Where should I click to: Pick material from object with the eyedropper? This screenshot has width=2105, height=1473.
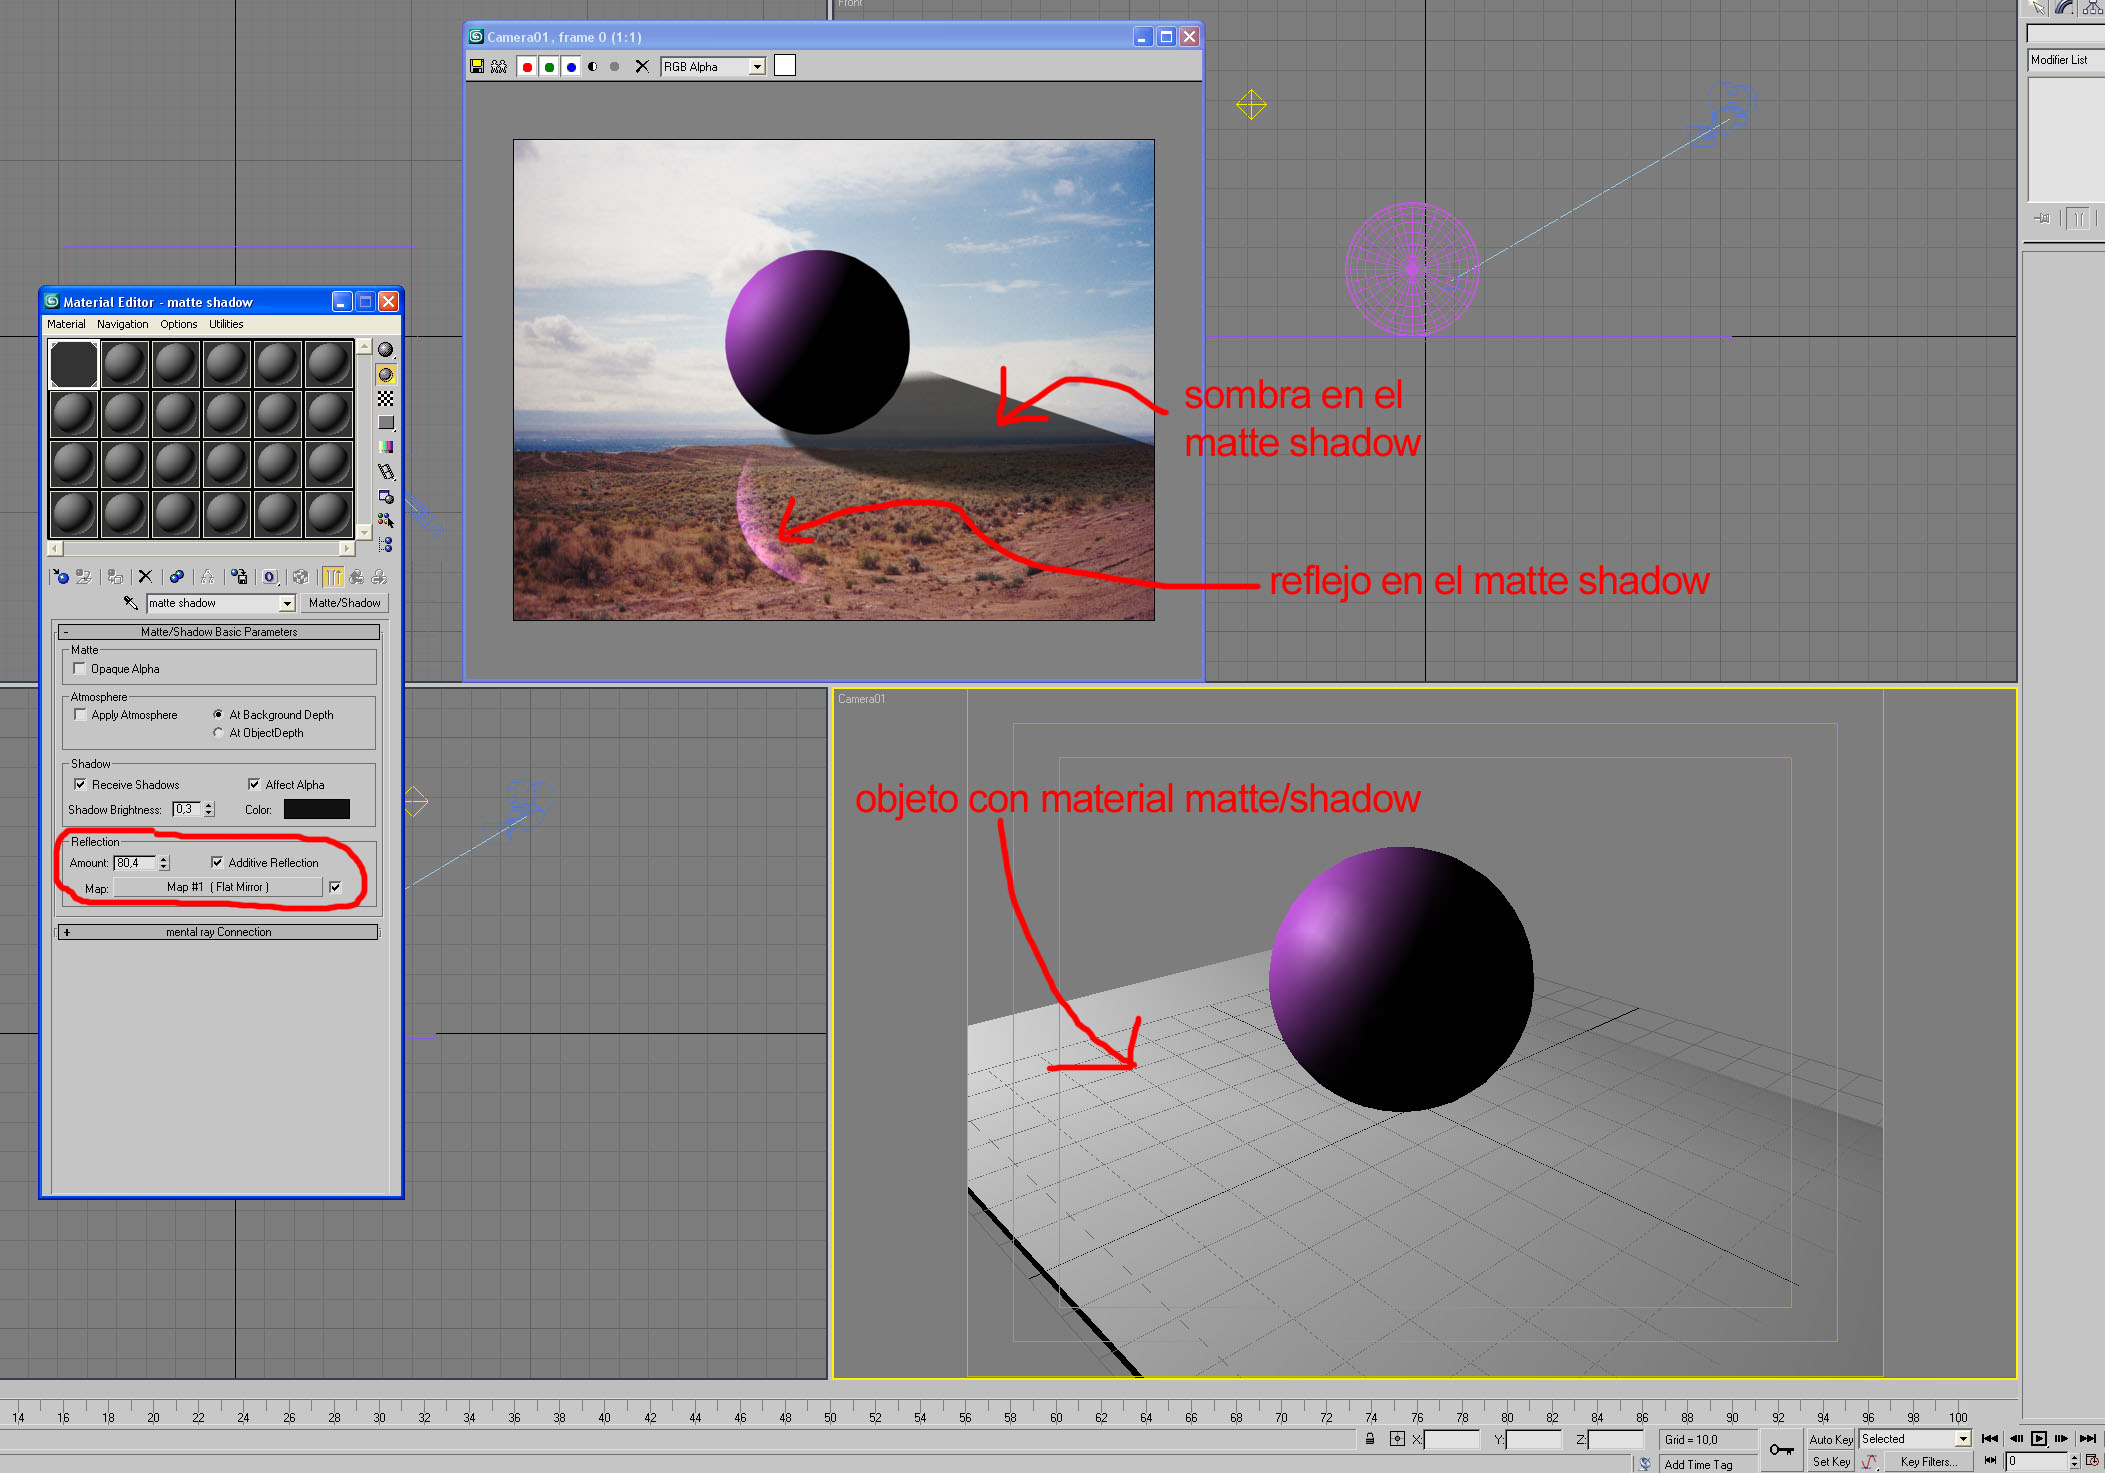[x=131, y=603]
